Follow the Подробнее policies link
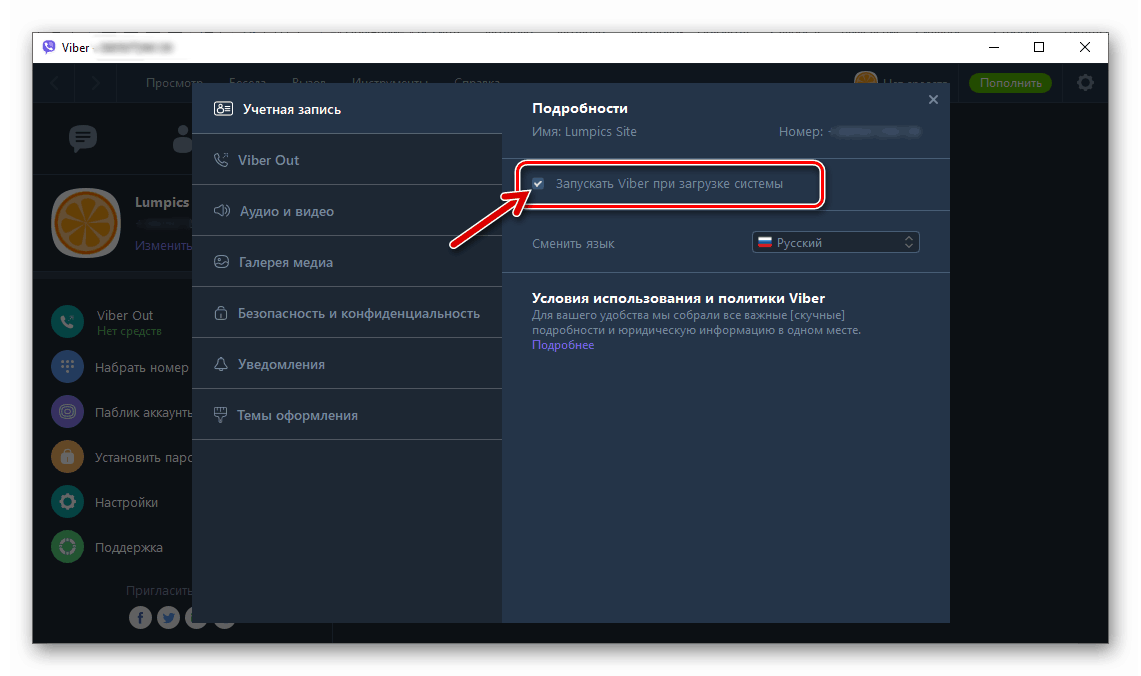 pos(562,345)
